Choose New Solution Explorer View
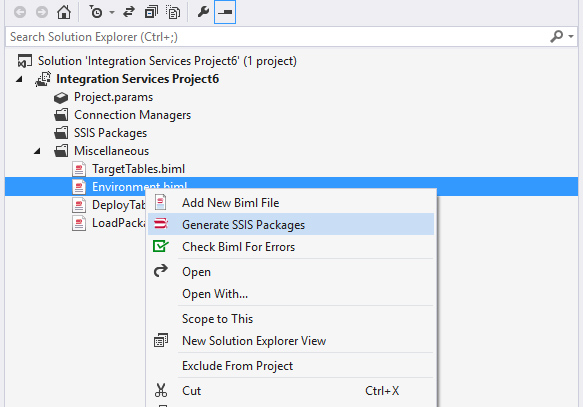 [291, 340]
